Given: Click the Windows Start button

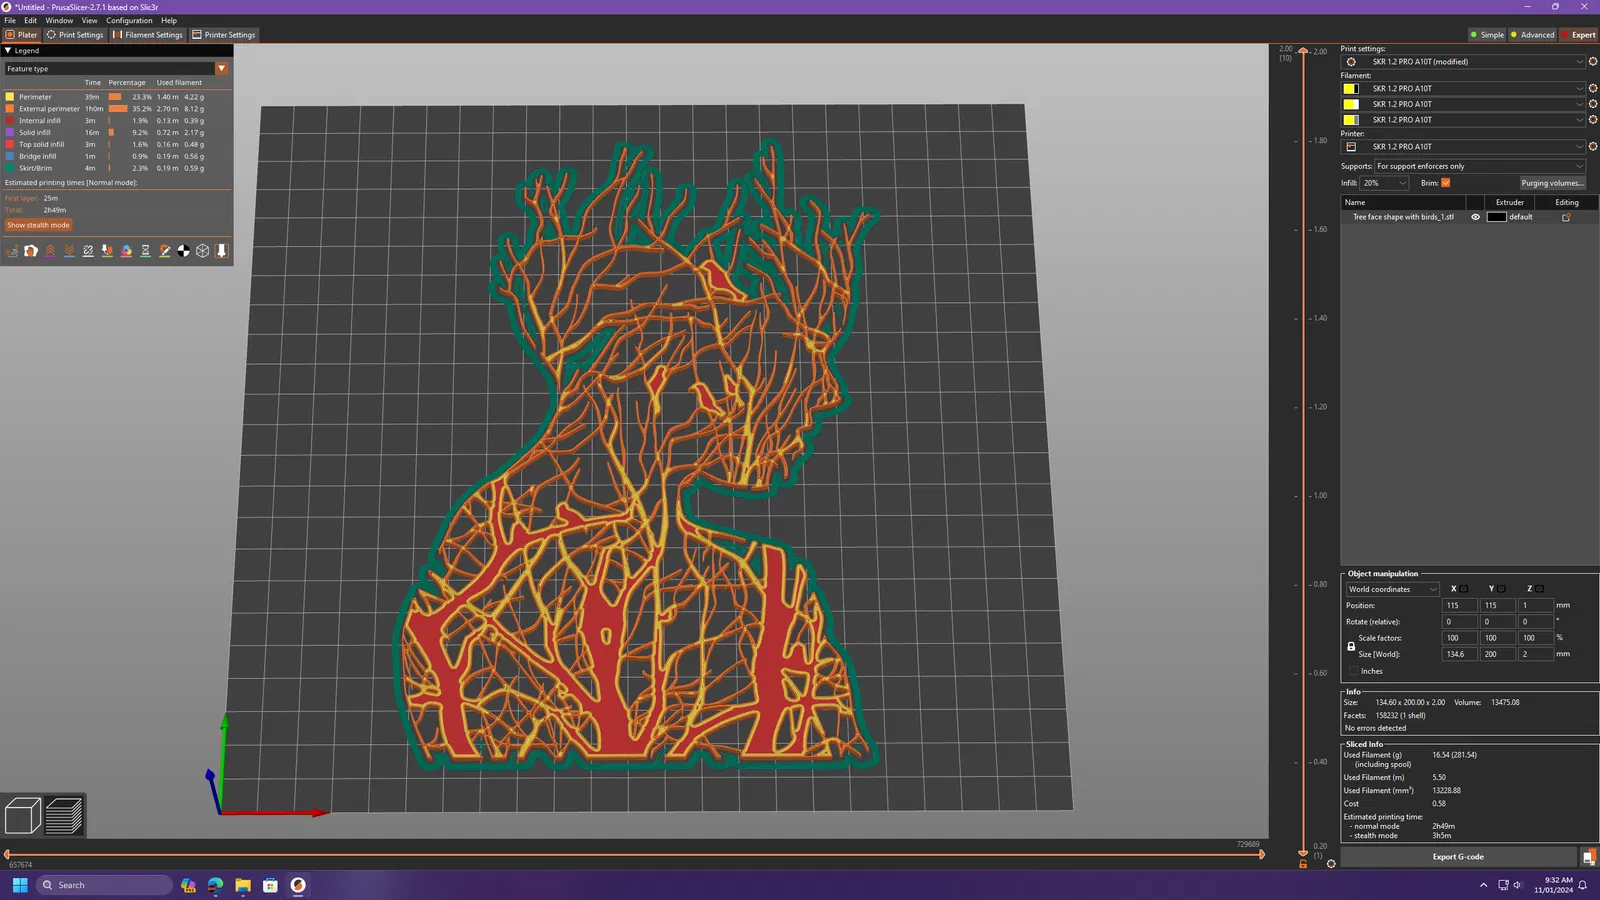Looking at the screenshot, I should coord(20,885).
